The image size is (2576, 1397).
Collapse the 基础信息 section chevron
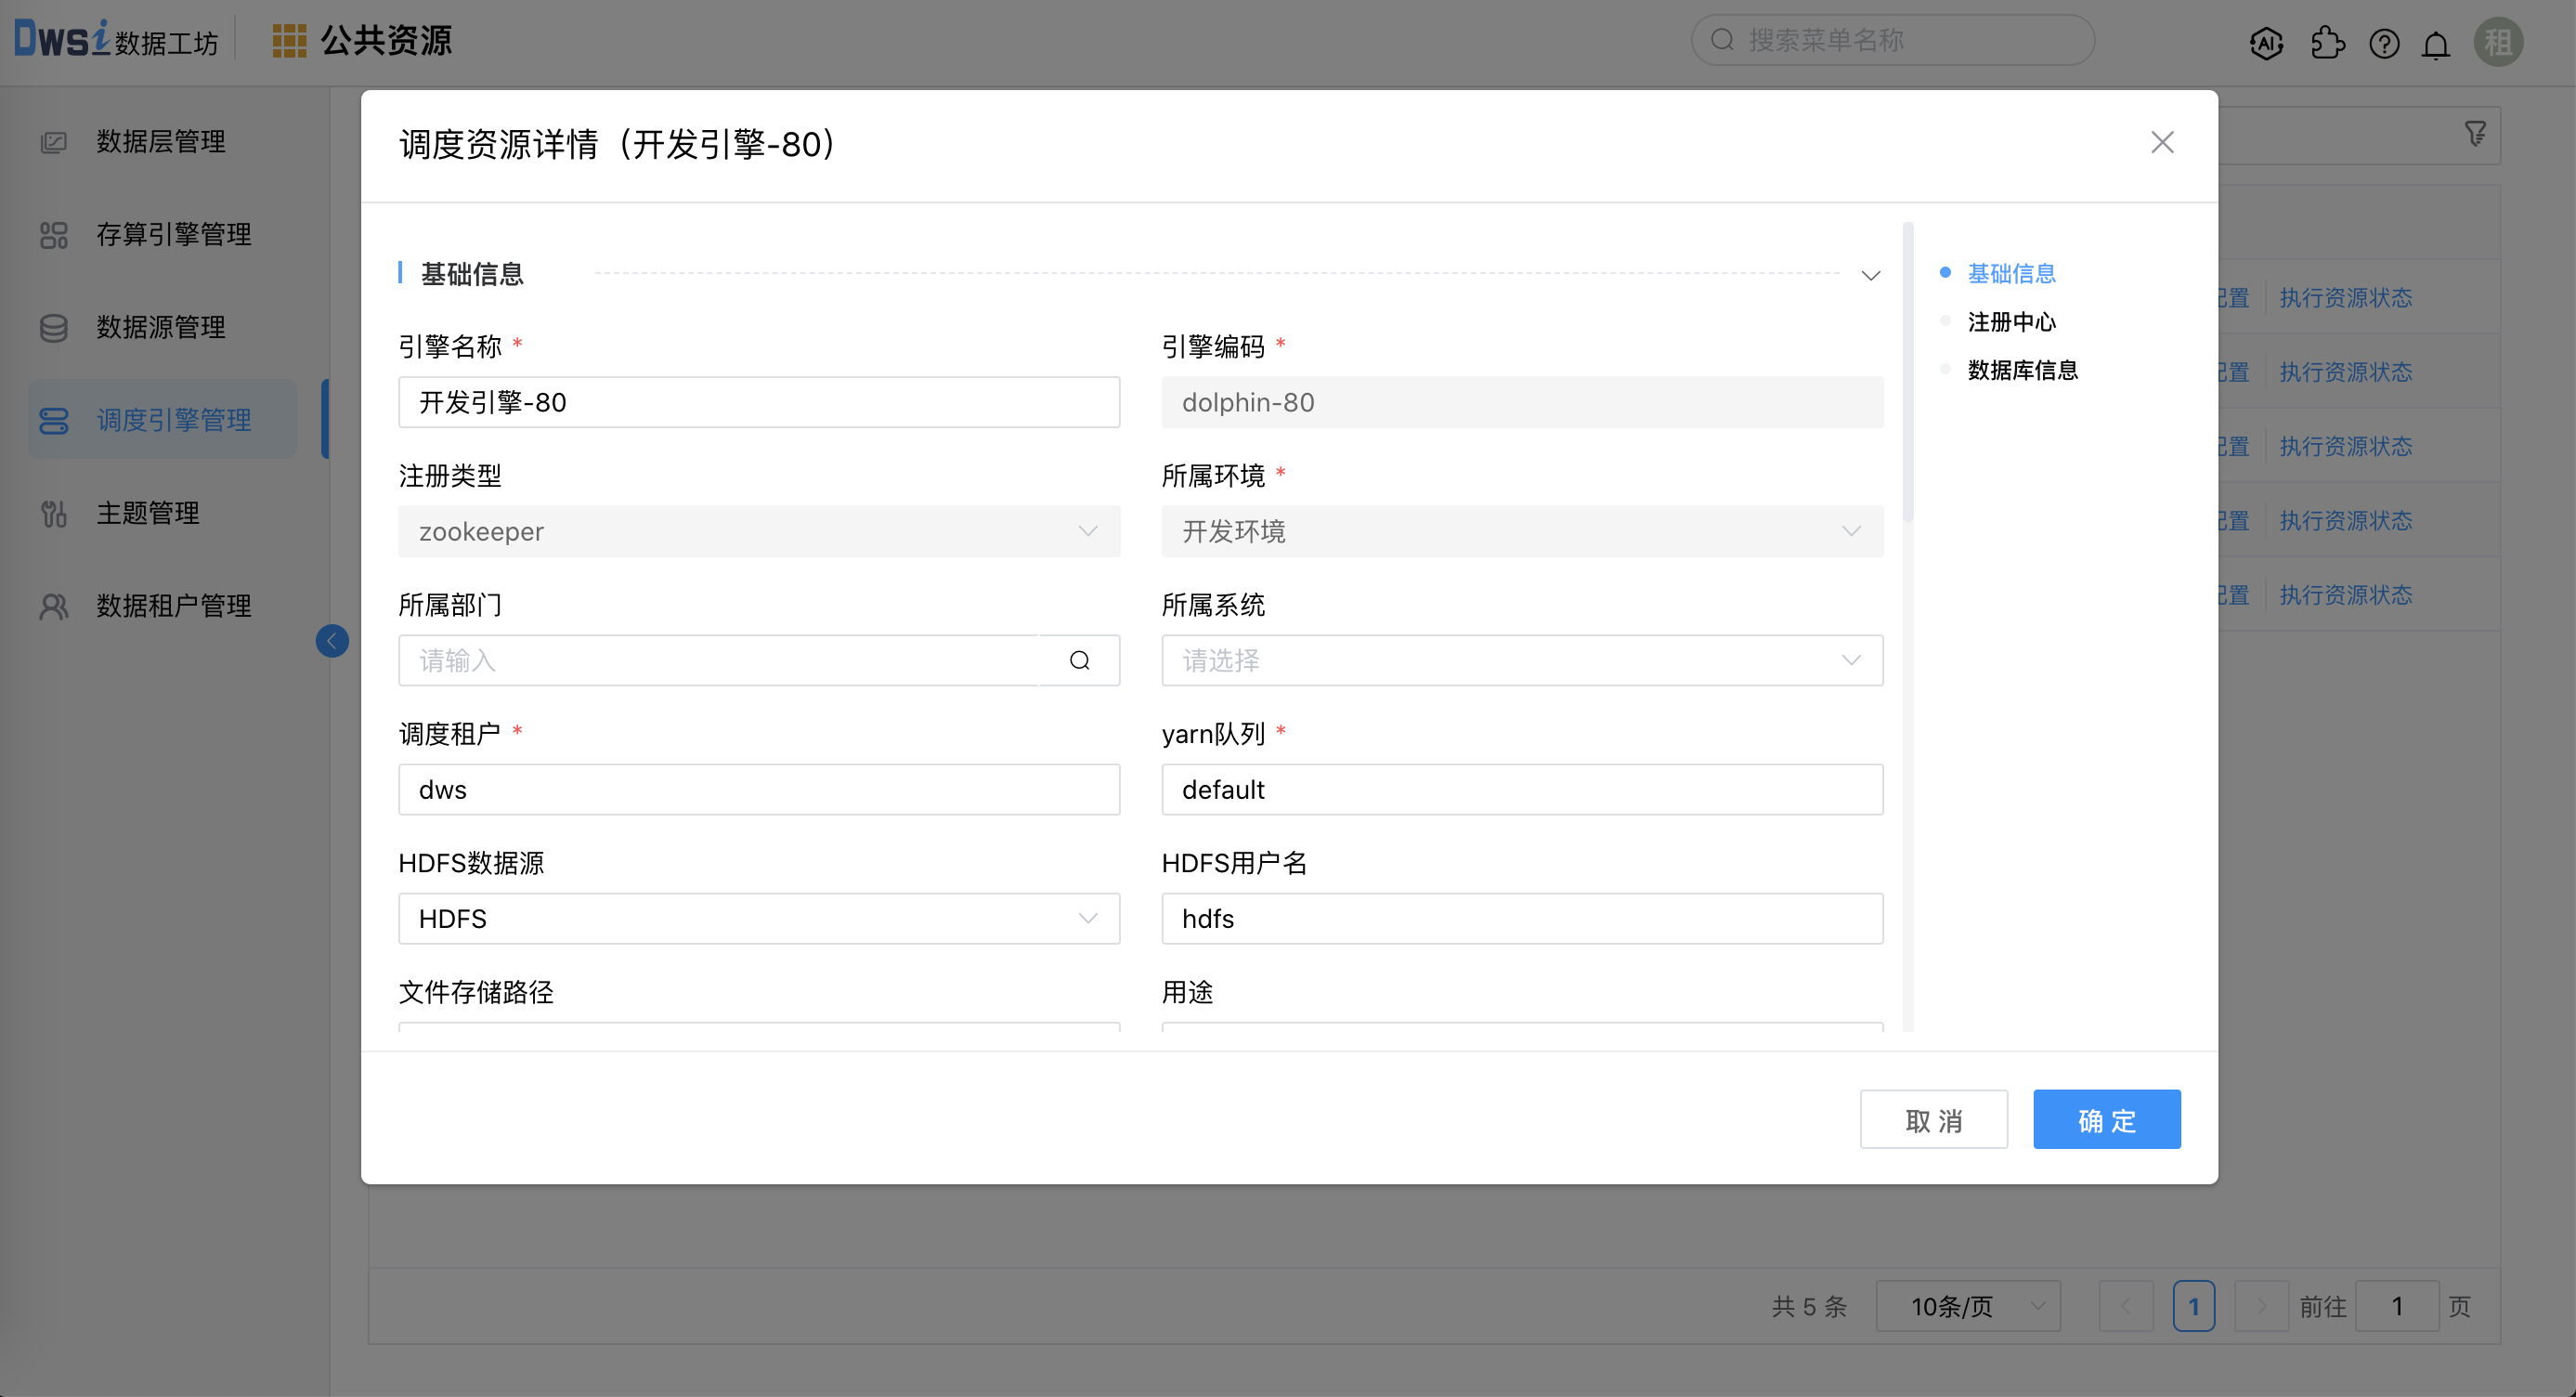[1870, 275]
